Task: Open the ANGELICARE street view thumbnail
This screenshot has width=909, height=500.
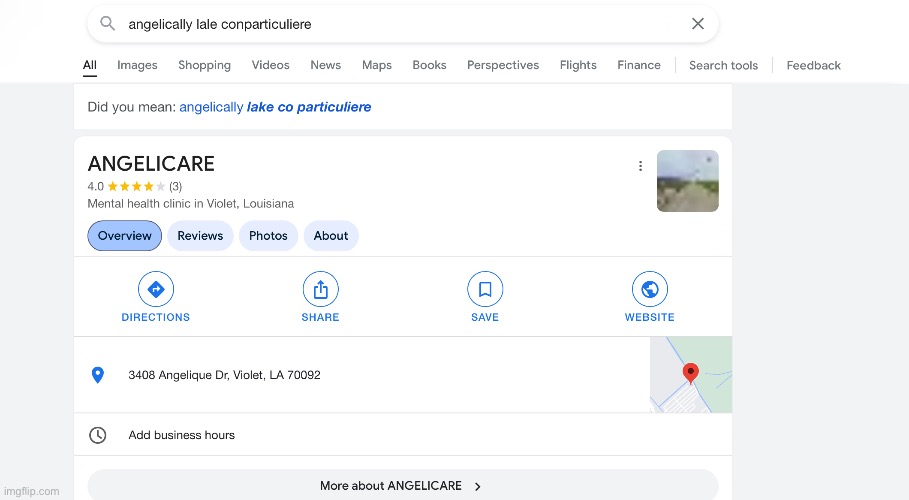Action: [x=687, y=181]
